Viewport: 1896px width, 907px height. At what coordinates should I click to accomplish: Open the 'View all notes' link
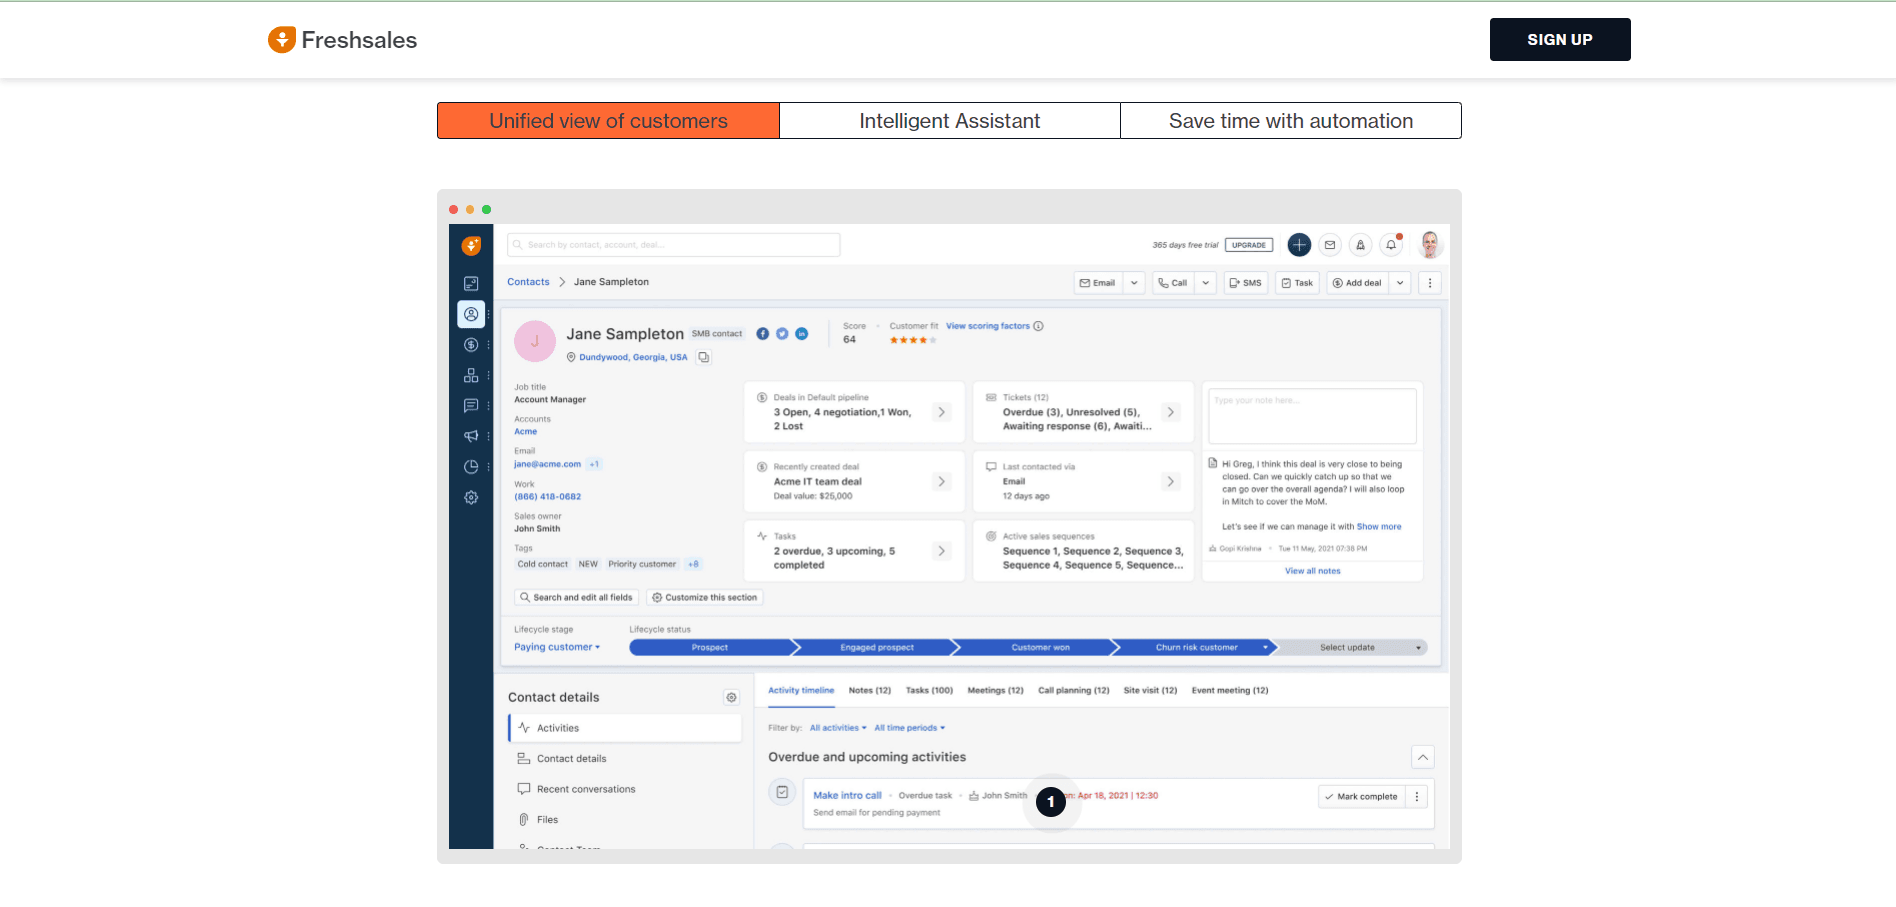[1311, 570]
